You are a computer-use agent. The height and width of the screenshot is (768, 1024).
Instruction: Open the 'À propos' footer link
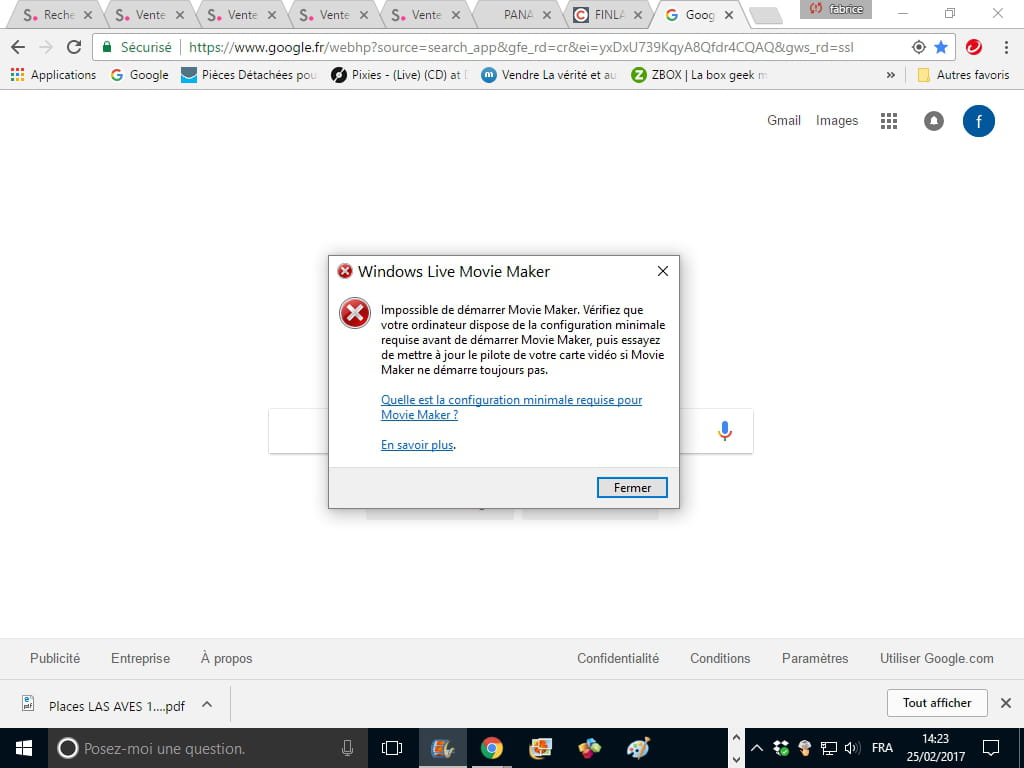pos(226,658)
